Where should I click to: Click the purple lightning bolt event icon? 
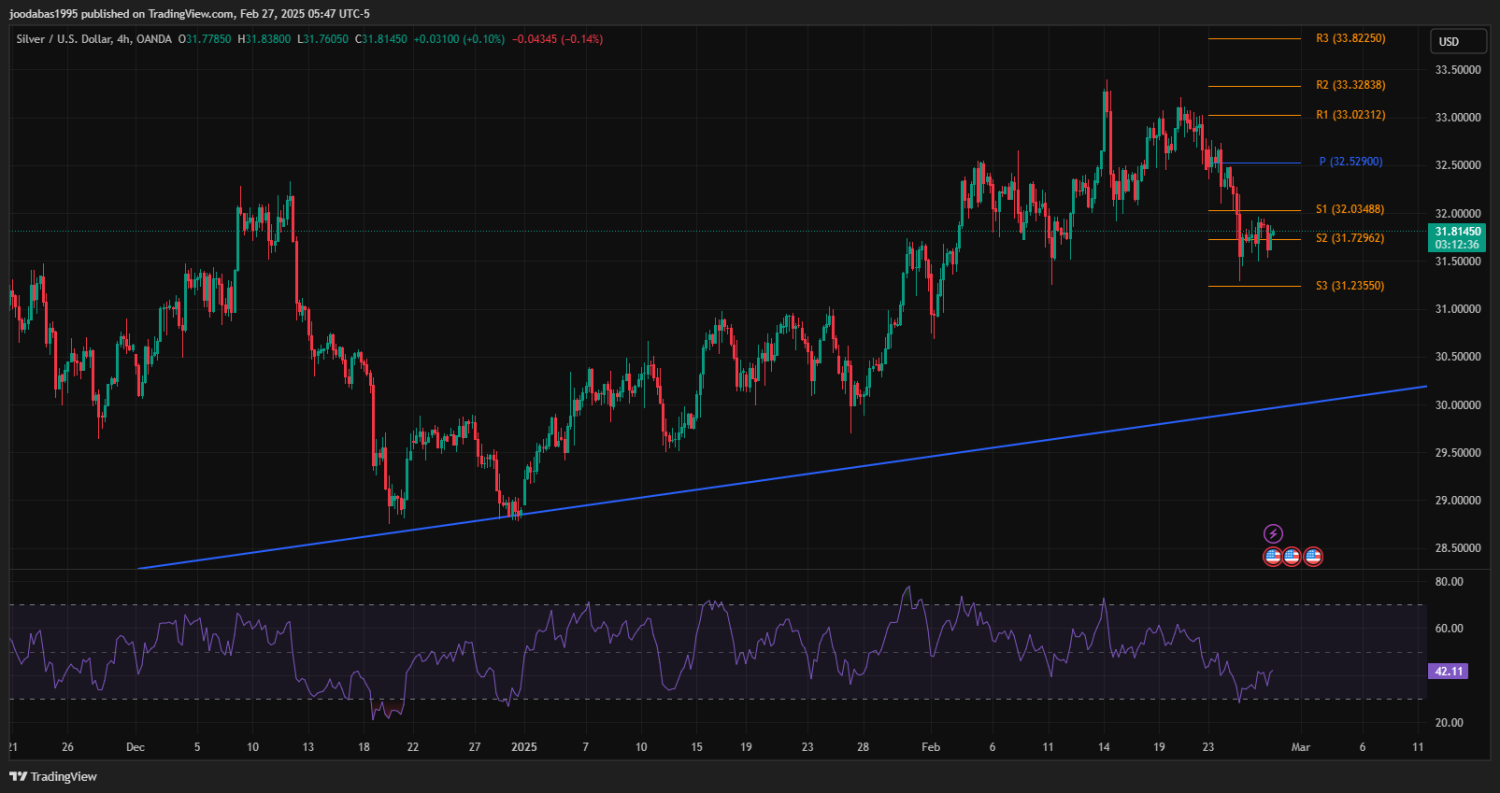[1273, 534]
